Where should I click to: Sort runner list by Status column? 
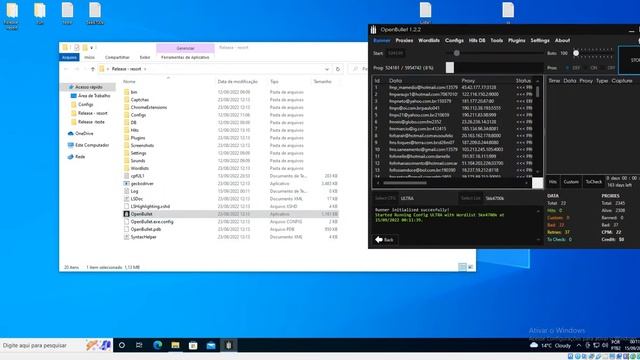[523, 81]
